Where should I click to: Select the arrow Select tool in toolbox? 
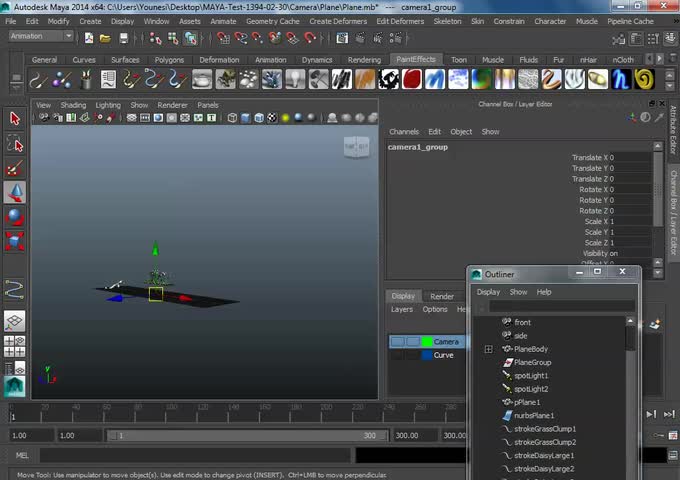14,118
